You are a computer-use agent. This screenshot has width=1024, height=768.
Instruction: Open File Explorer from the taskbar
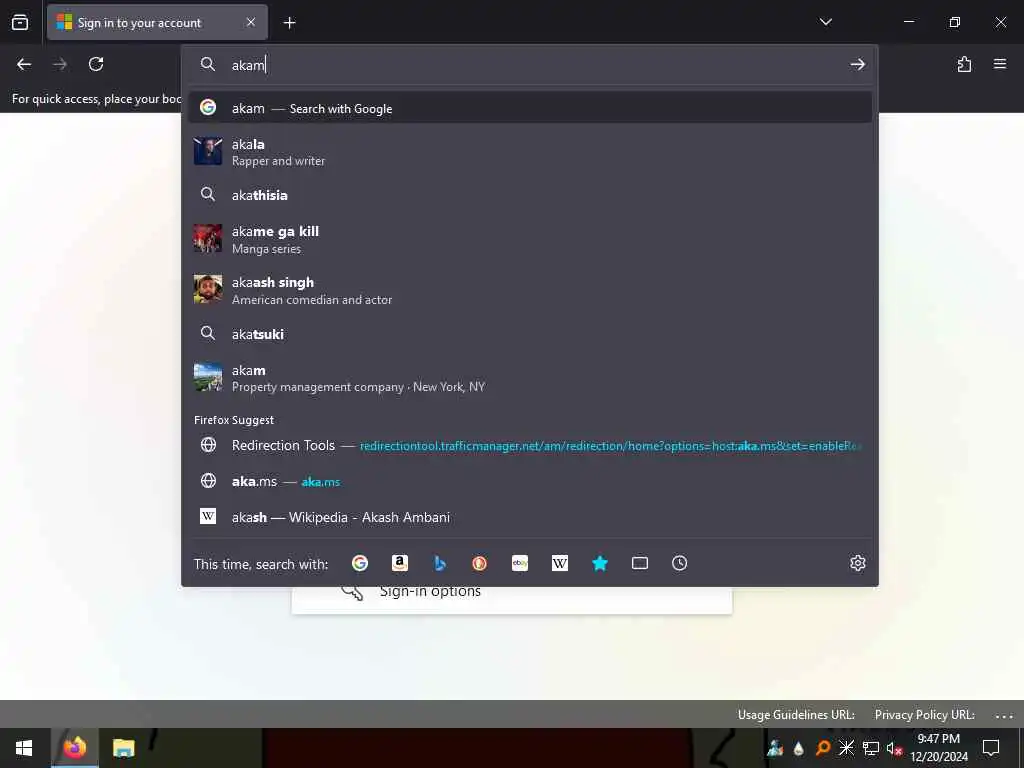click(x=123, y=748)
